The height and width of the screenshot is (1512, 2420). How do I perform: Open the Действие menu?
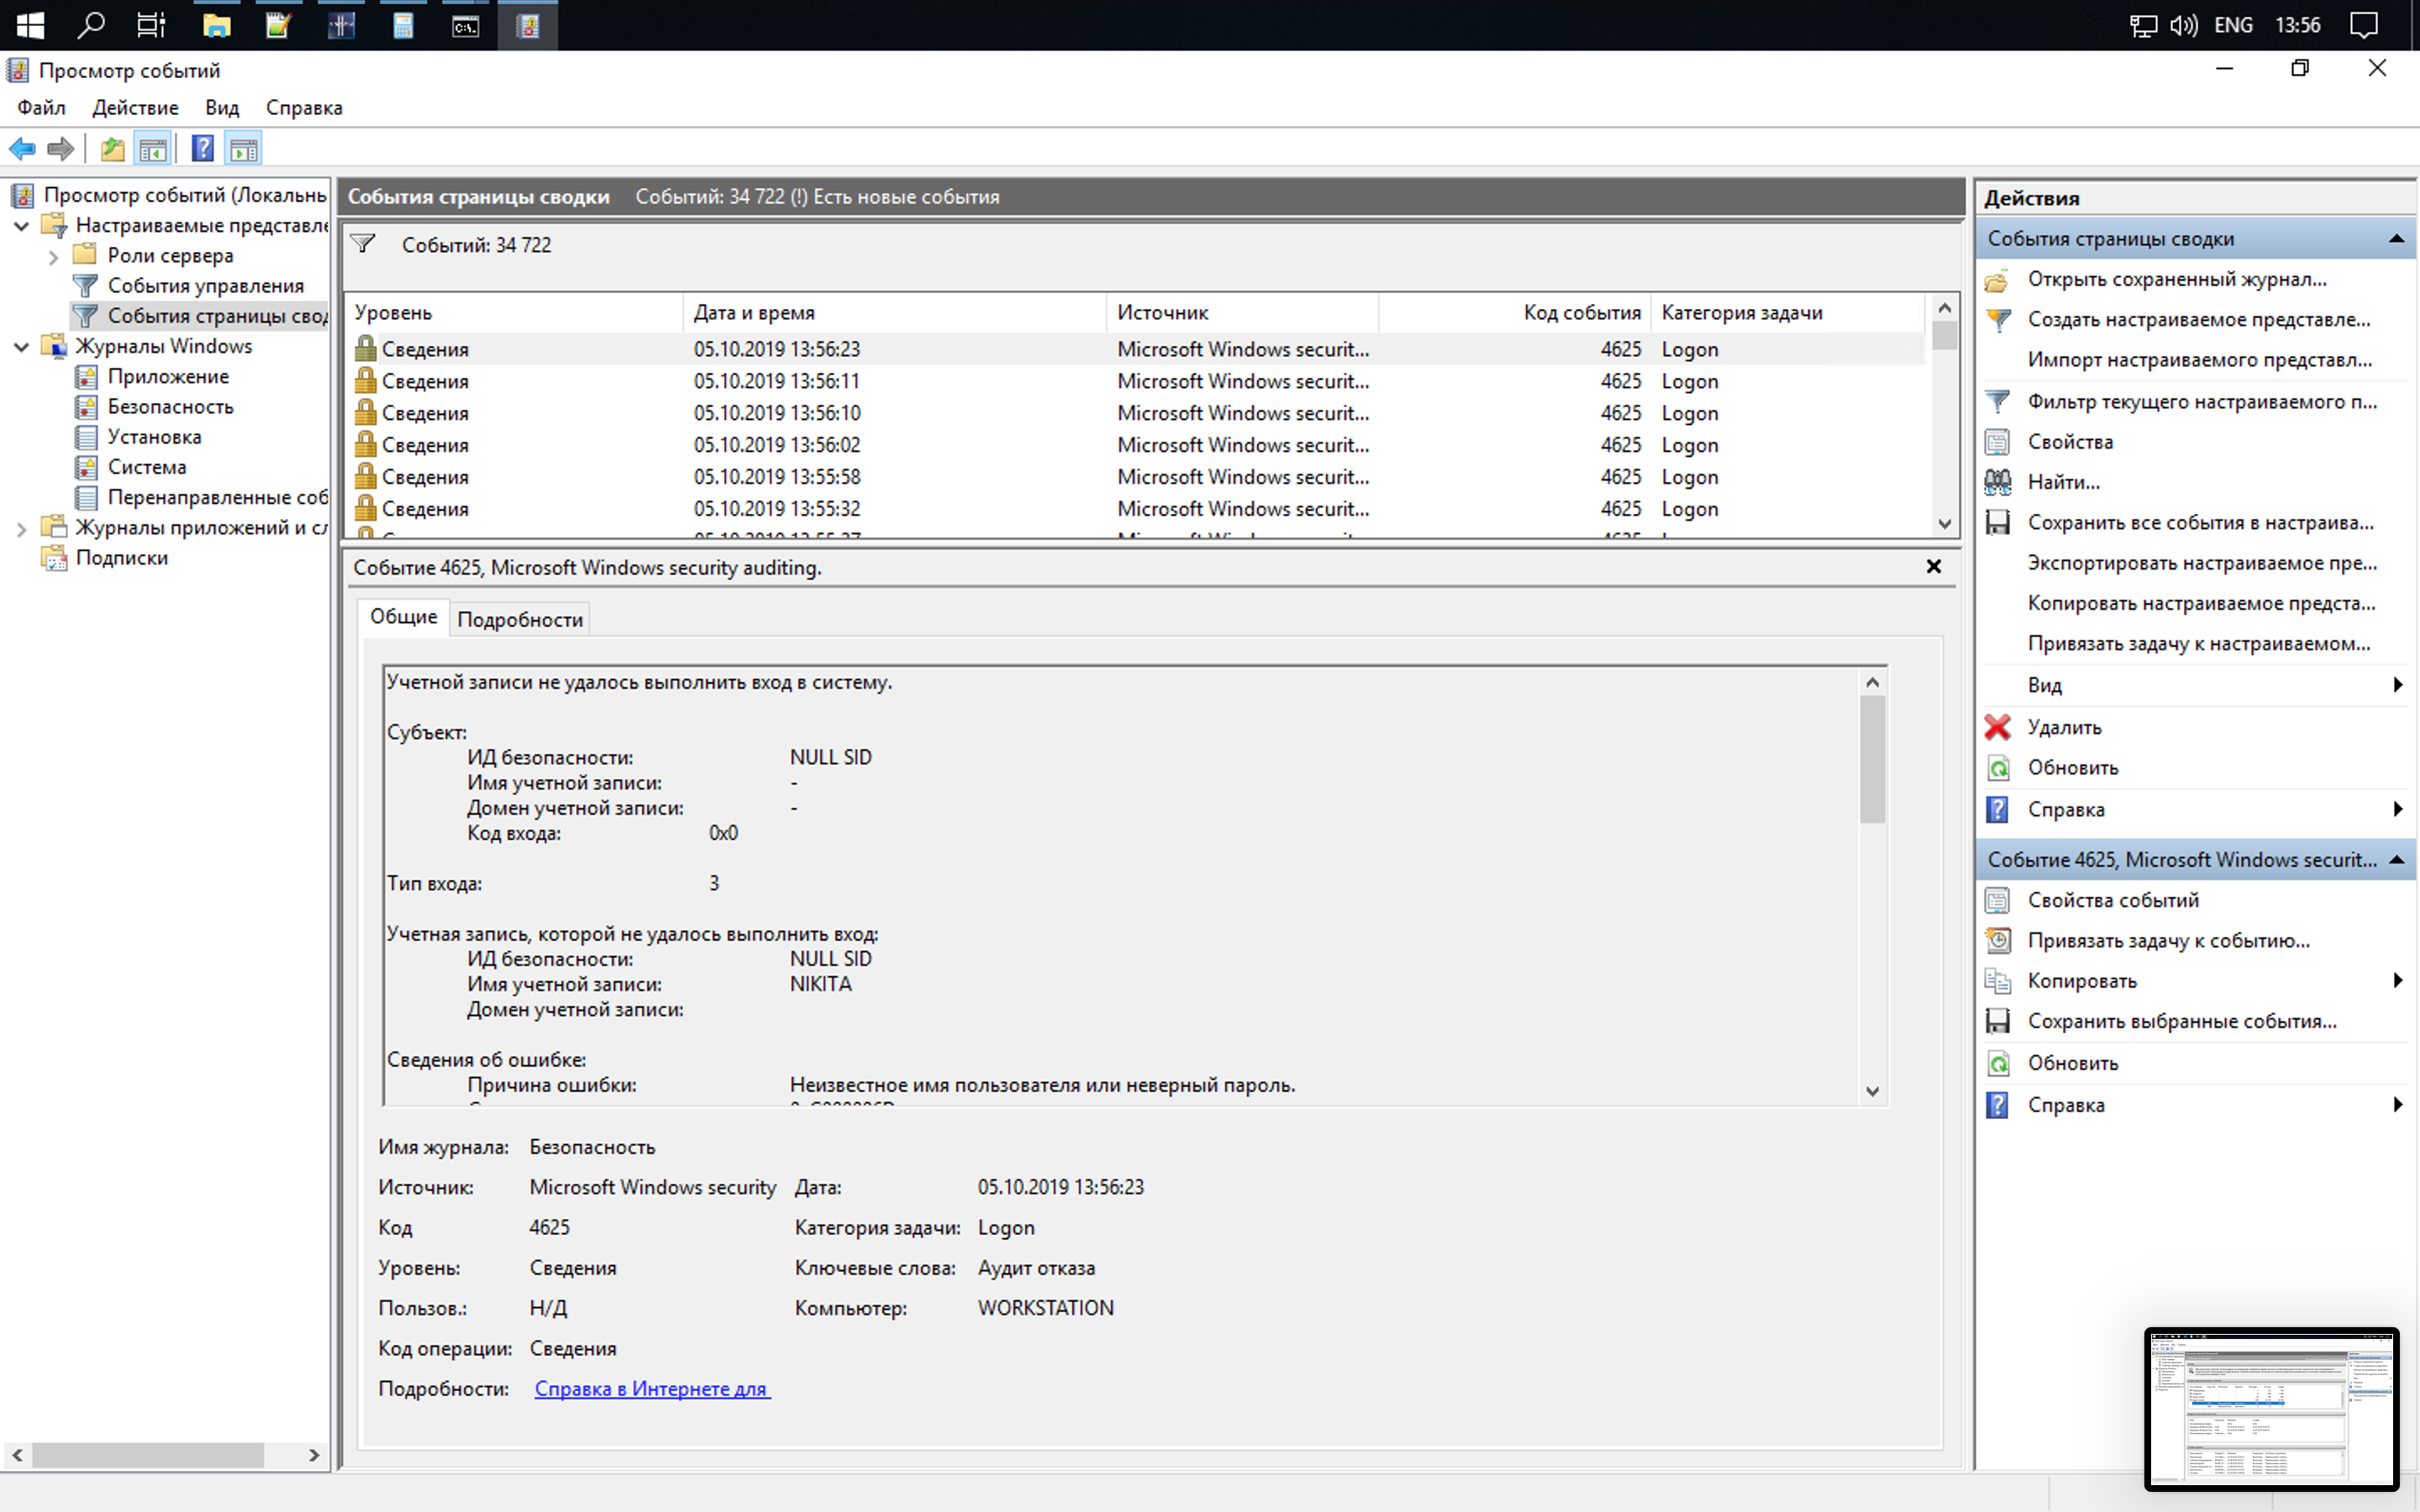[x=135, y=107]
